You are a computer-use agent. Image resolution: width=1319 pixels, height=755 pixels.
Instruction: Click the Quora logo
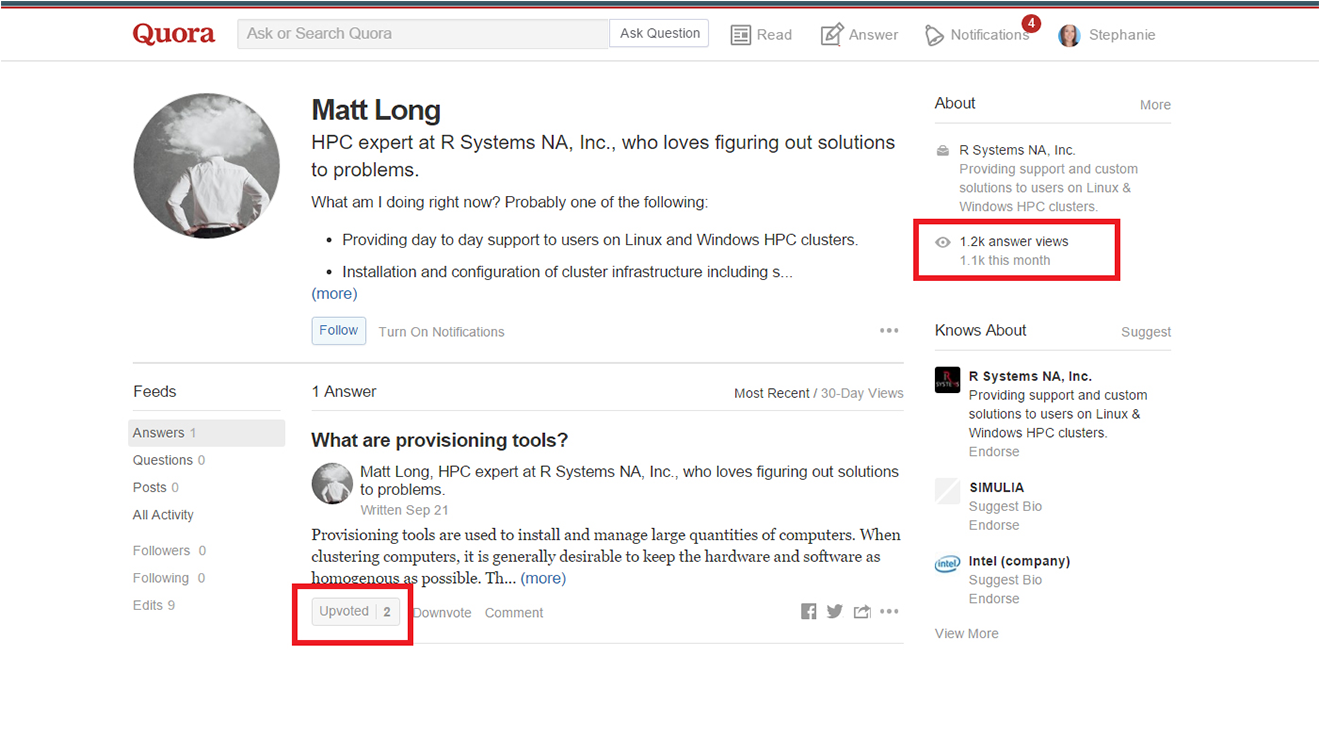coord(174,34)
